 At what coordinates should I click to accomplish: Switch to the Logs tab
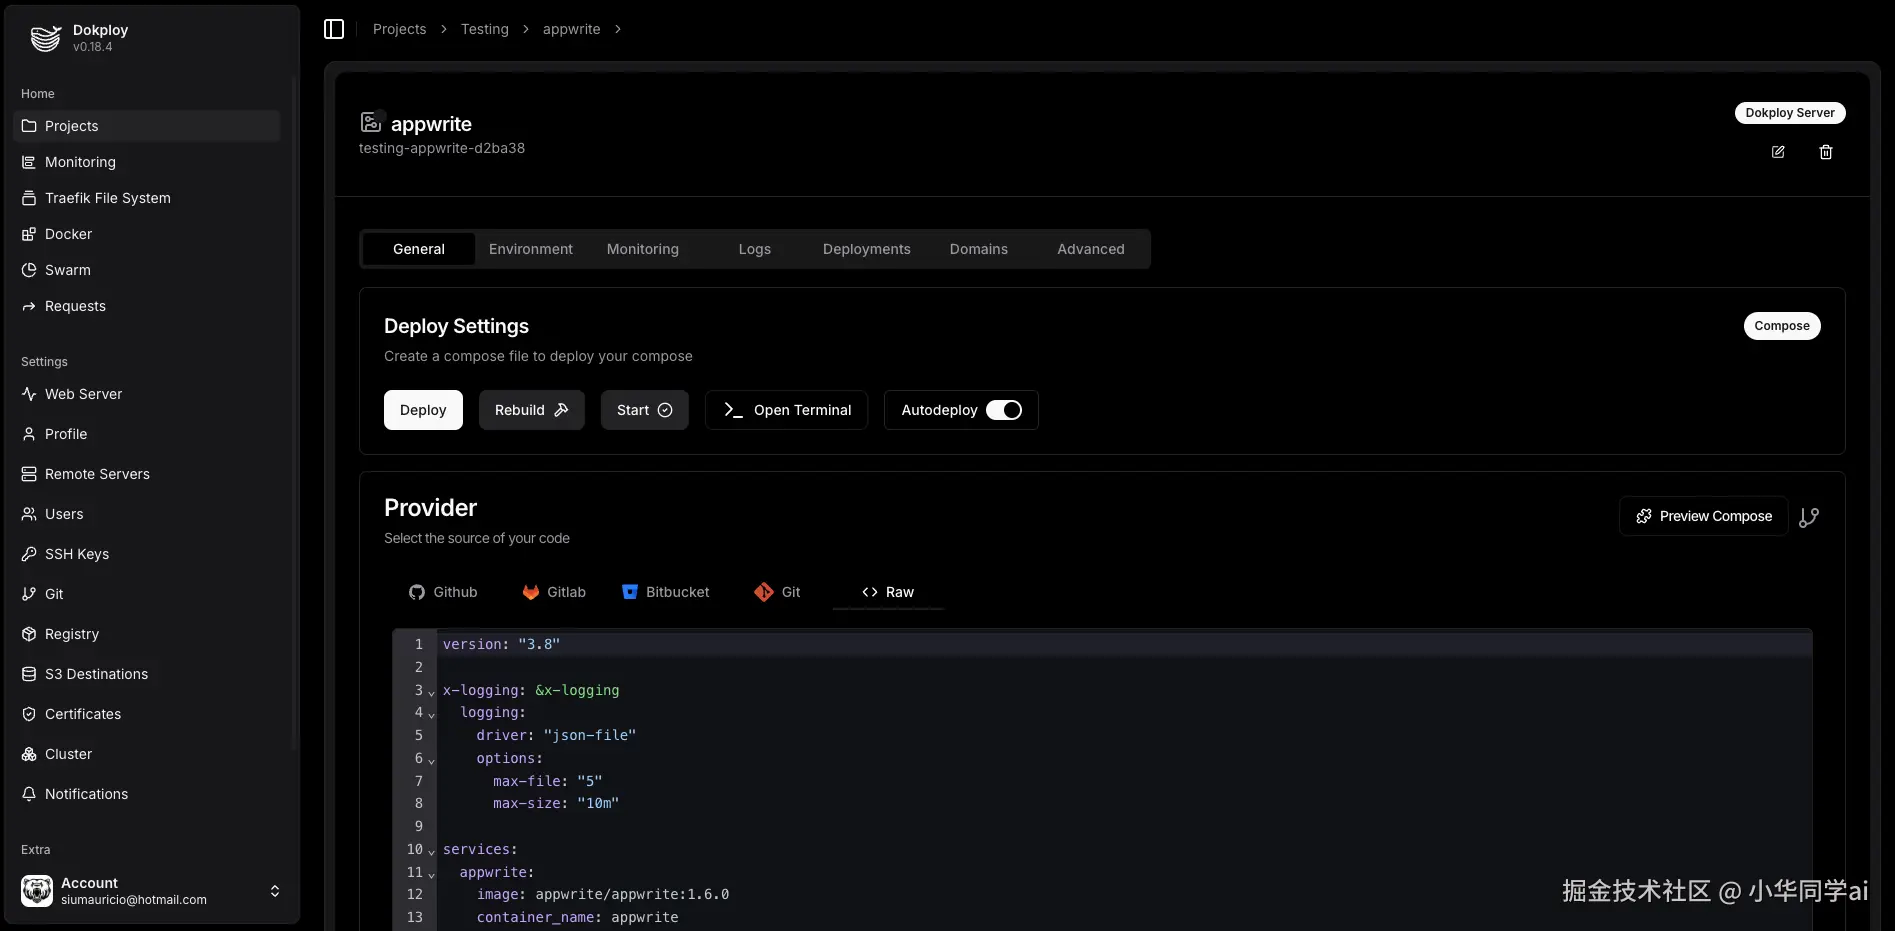[755, 249]
